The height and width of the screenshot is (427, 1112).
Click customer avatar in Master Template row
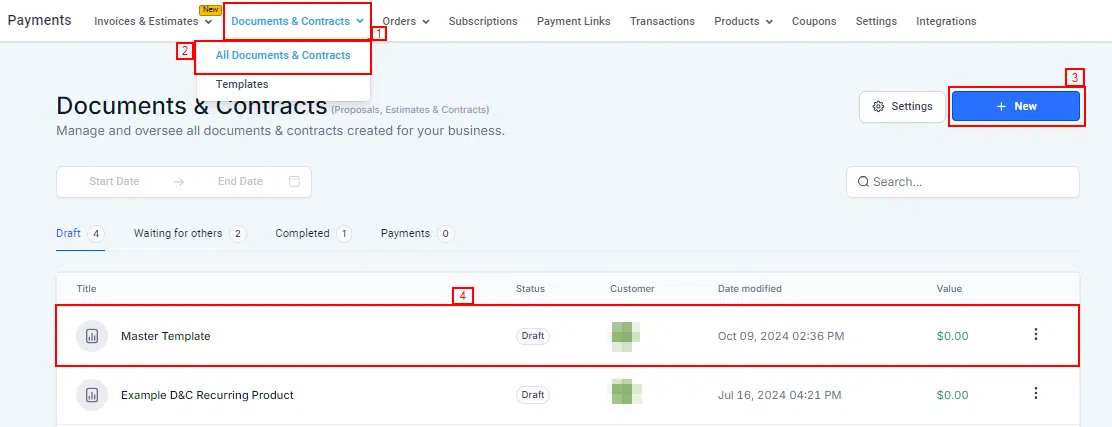point(626,336)
